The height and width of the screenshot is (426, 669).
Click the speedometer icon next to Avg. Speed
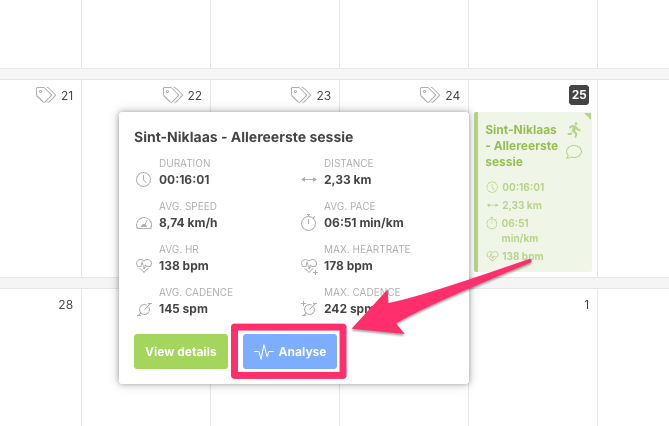tap(143, 223)
